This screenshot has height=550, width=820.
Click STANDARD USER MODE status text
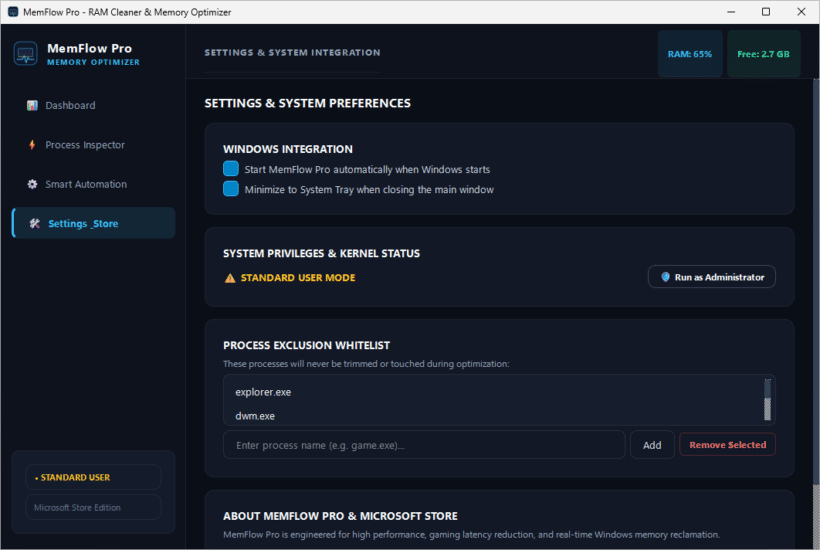pyautogui.click(x=298, y=278)
